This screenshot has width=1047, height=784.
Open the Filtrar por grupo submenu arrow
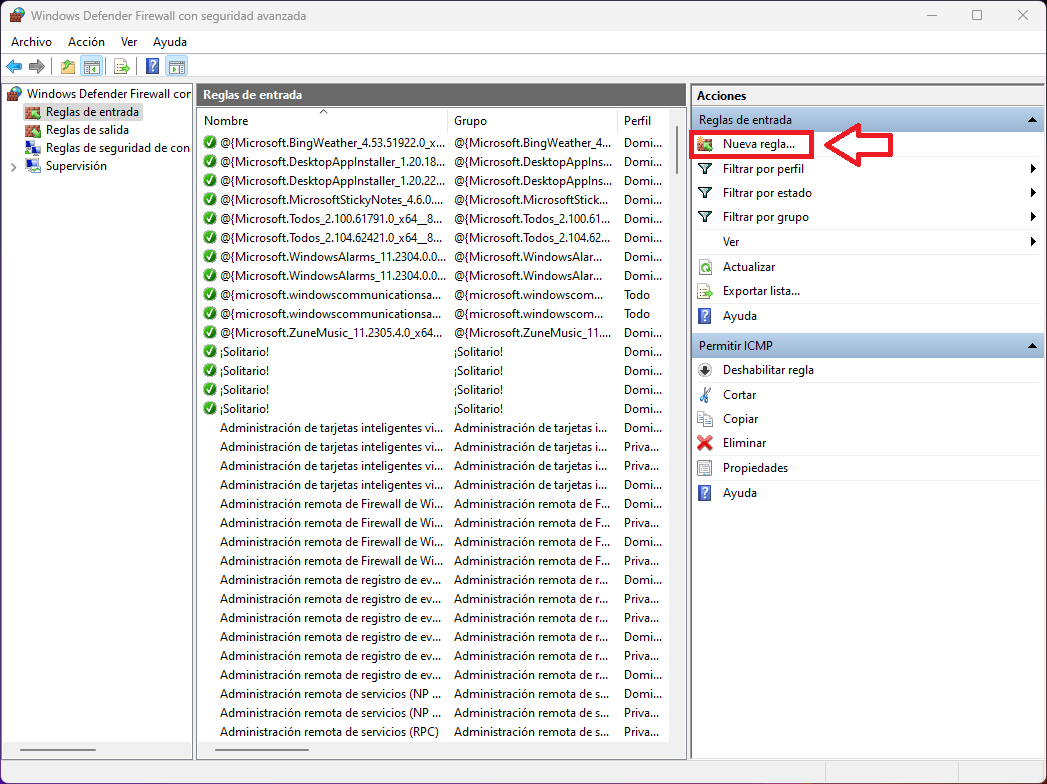pyautogui.click(x=1033, y=217)
